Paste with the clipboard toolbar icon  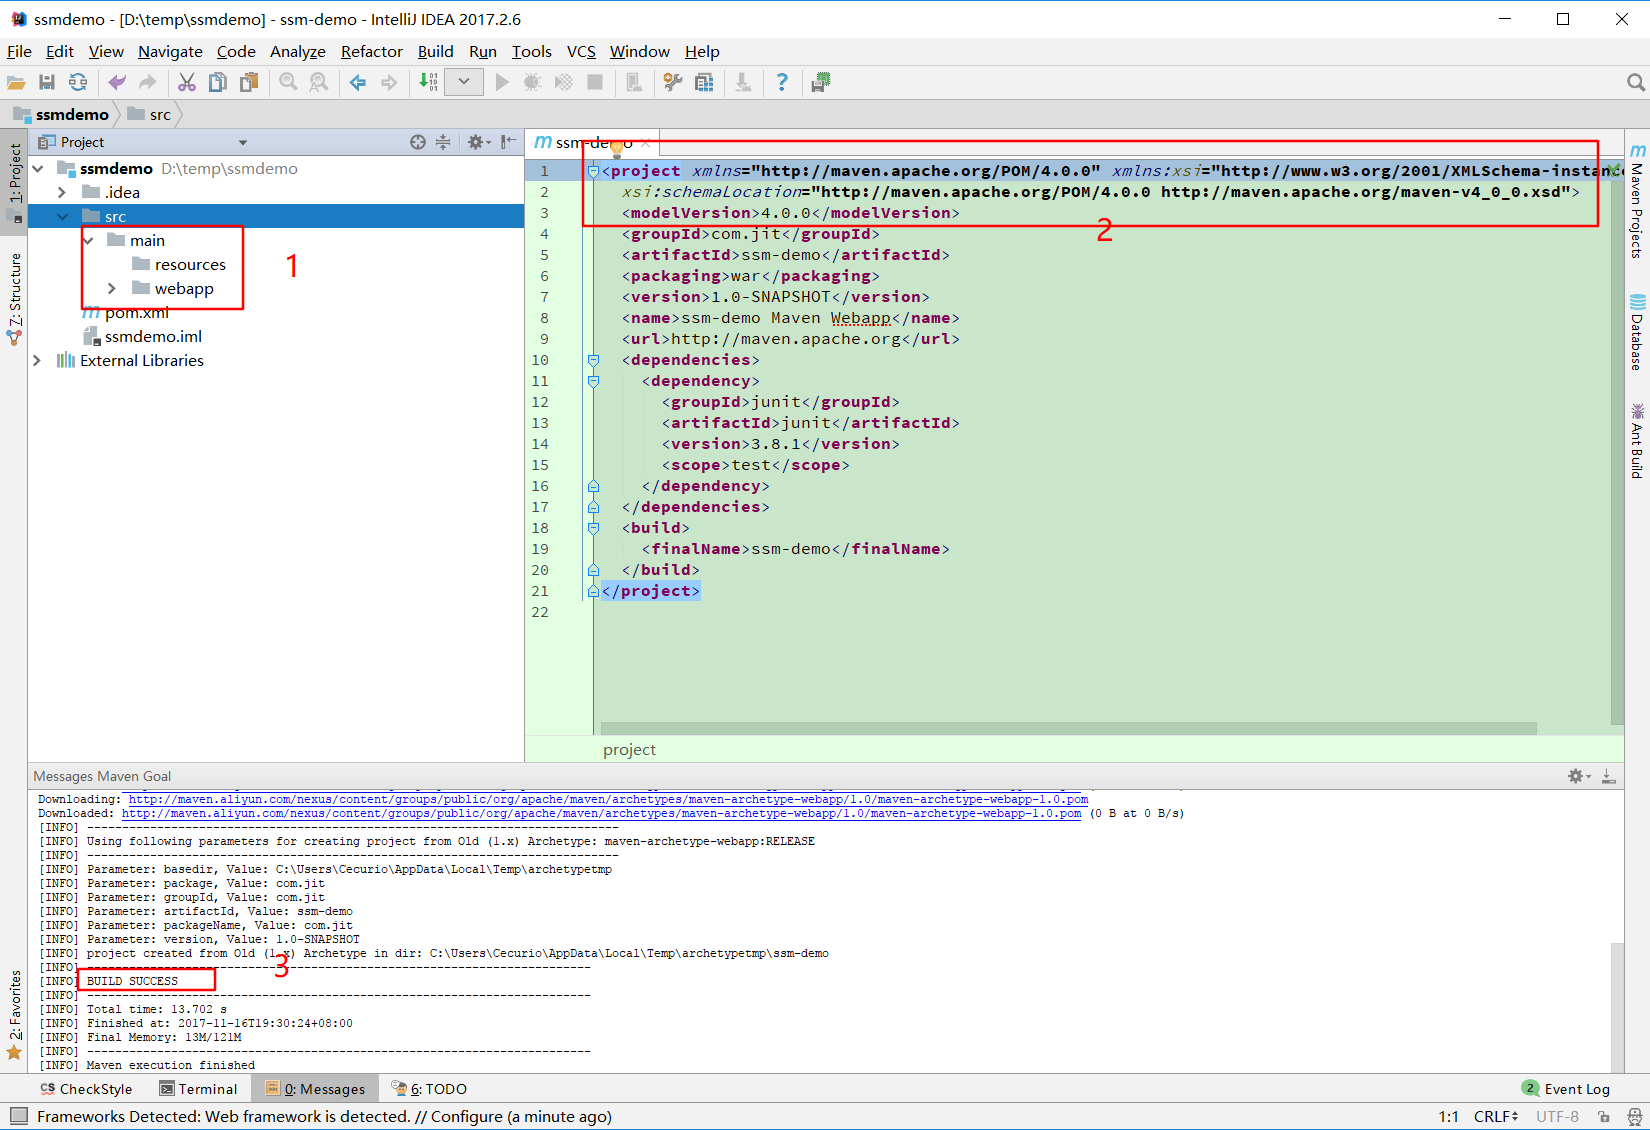tap(249, 83)
